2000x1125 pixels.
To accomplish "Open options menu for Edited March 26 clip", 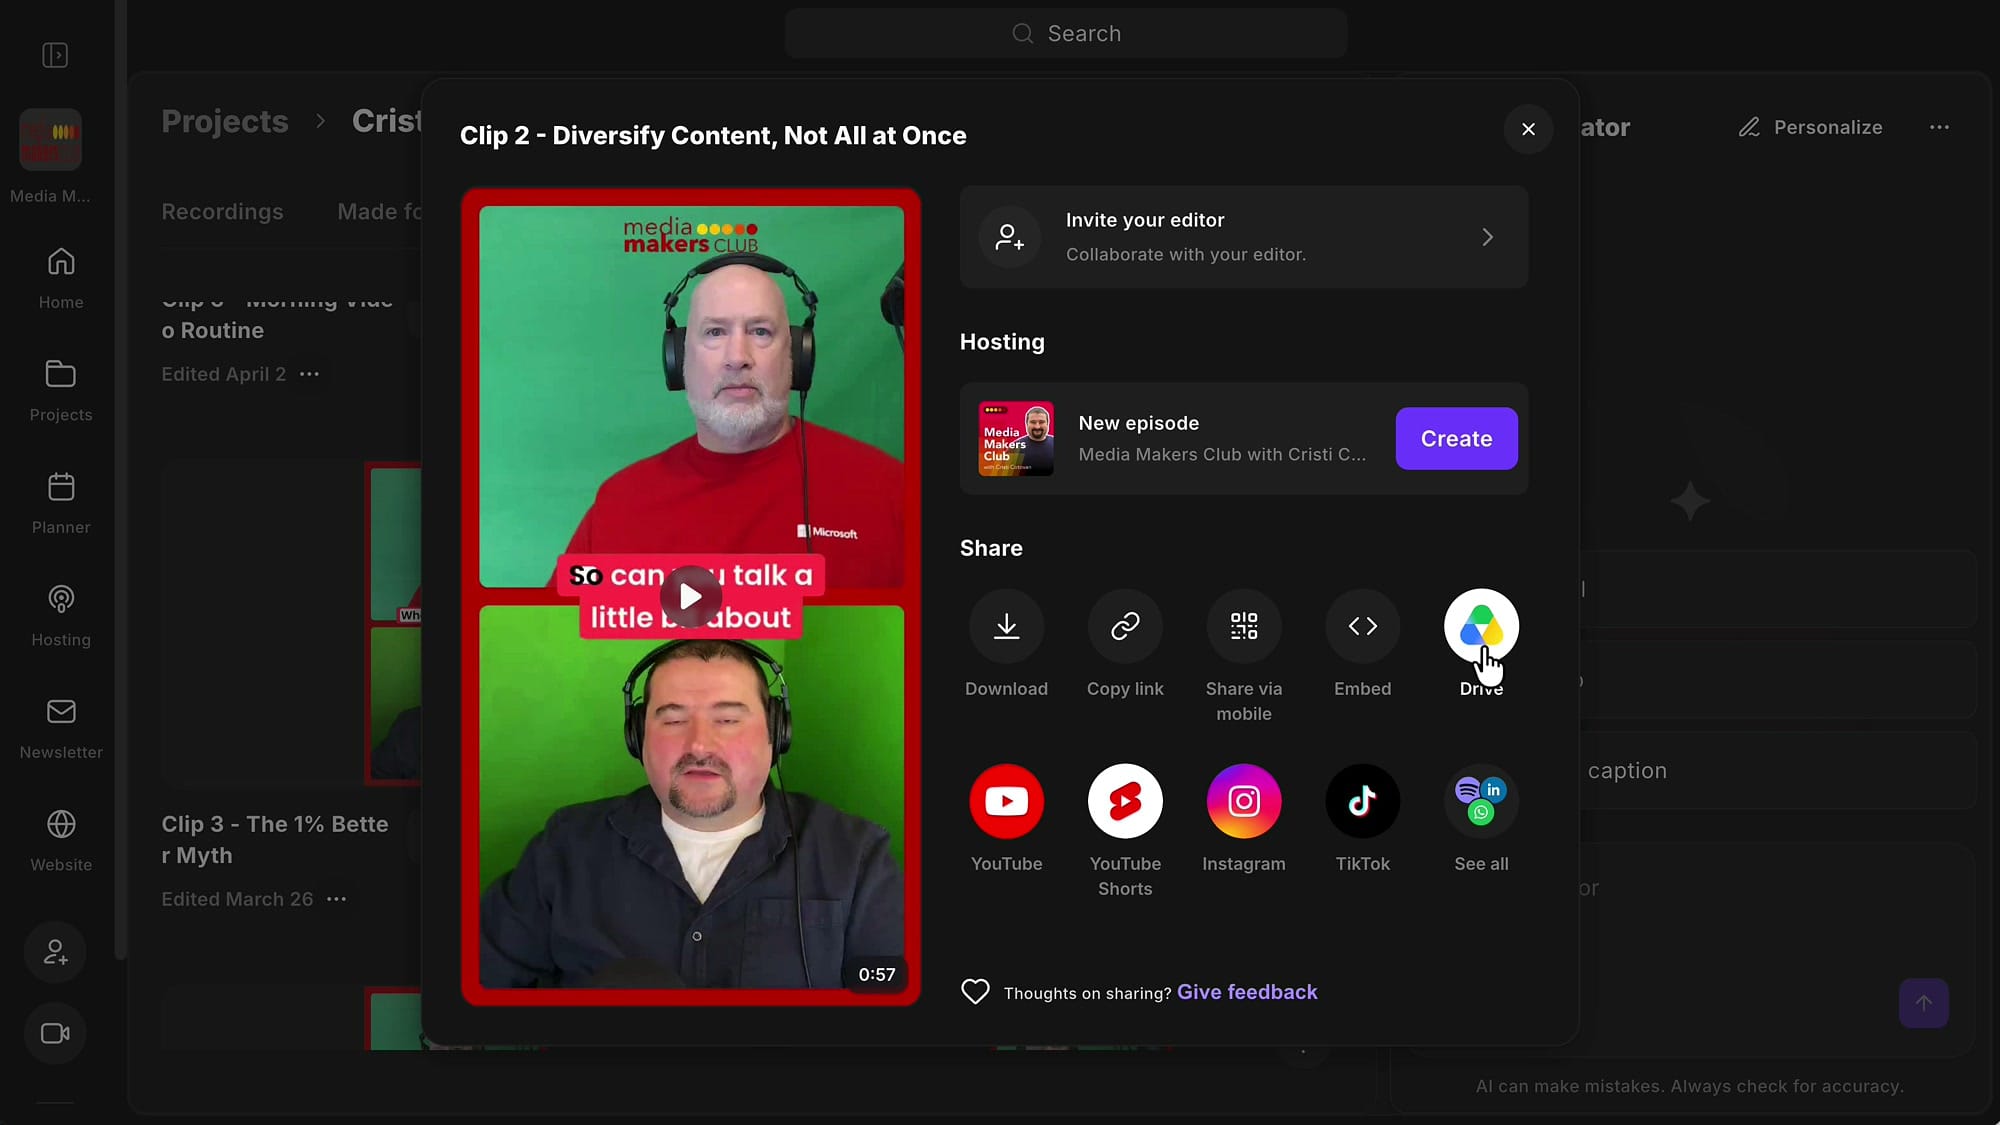I will pyautogui.click(x=336, y=899).
